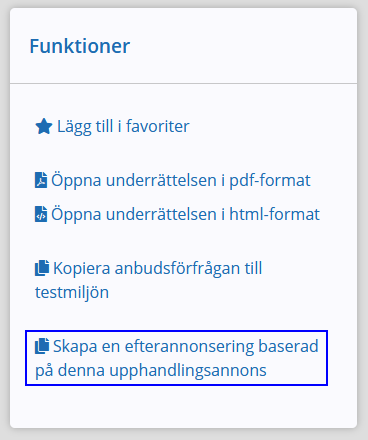This screenshot has width=368, height=440.
Task: Click the copy icon beside Skapa en efterannonsering
Action: tap(42, 346)
